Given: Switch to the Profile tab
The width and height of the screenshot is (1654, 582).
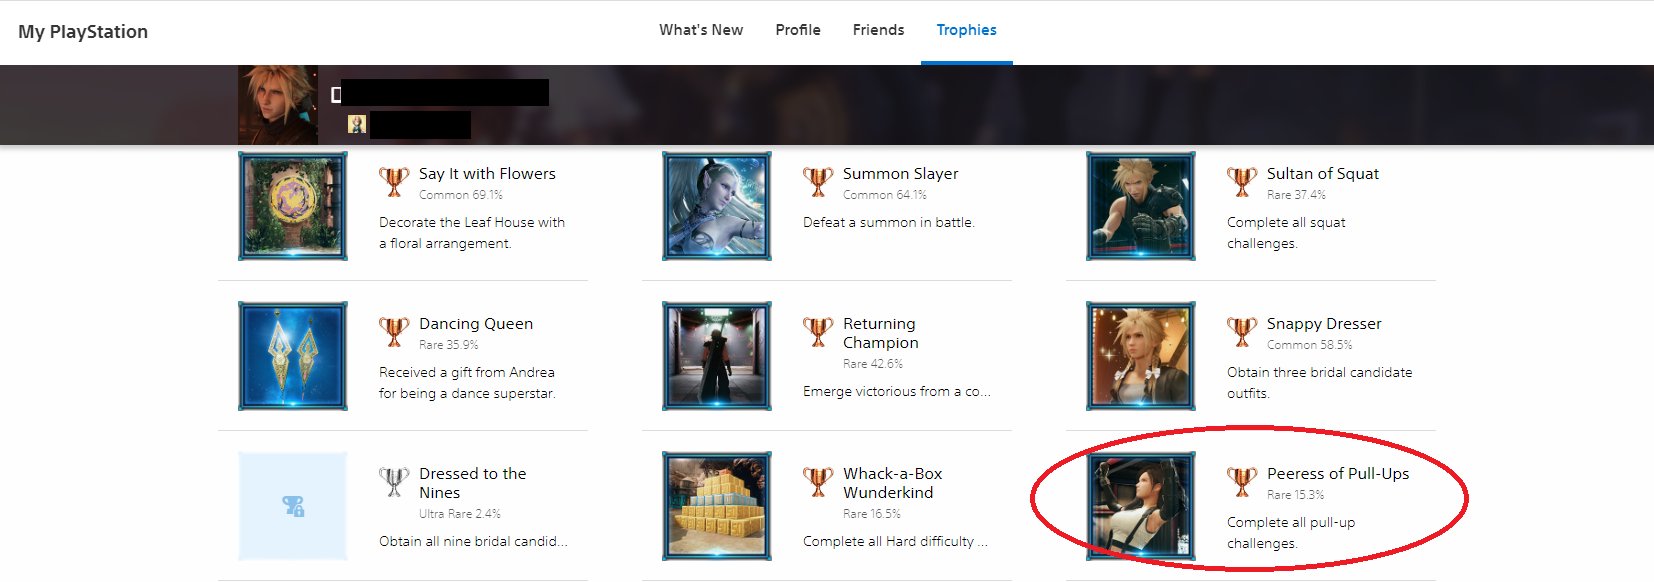Looking at the screenshot, I should (798, 30).
